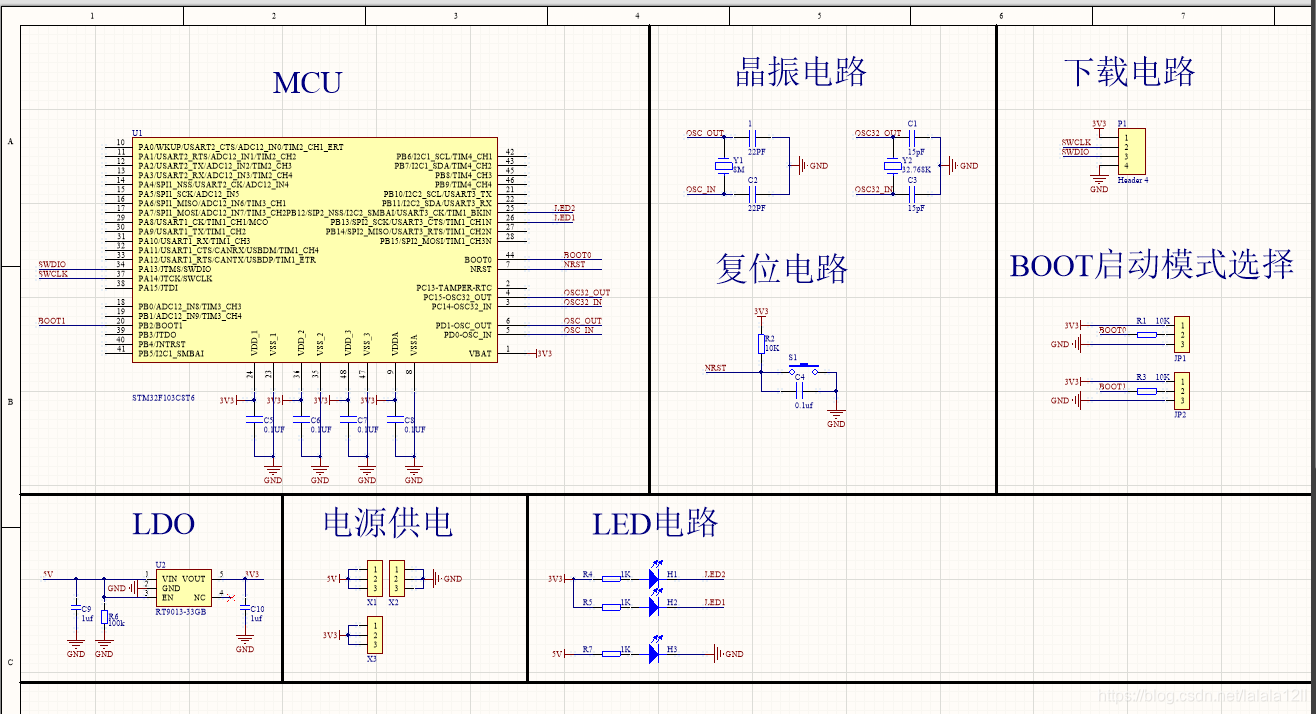Select the R3 10K resistor symbol
This screenshot has height=714, width=1316.
[1146, 391]
